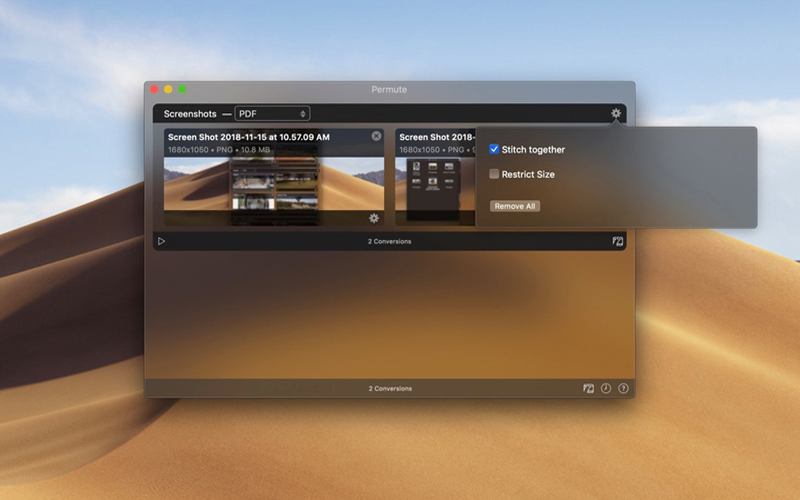The width and height of the screenshot is (800, 500).
Task: Click the '1680x1050 • PNG • 10.8 MB' info text
Action: pyautogui.click(x=219, y=149)
